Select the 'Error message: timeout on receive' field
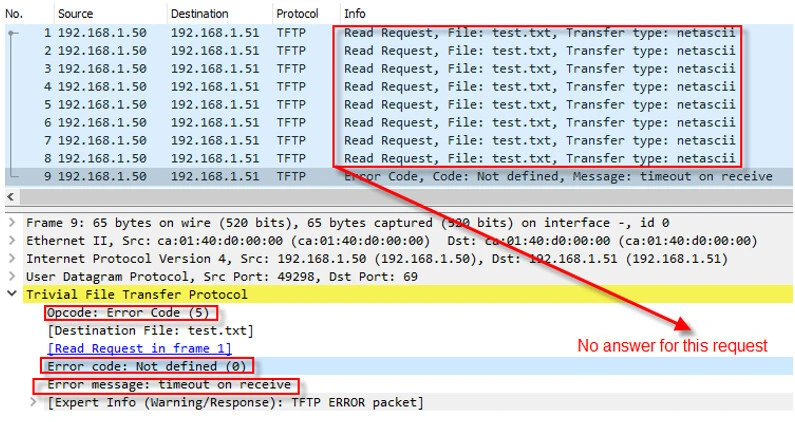This screenshot has height=422, width=795. click(x=169, y=385)
